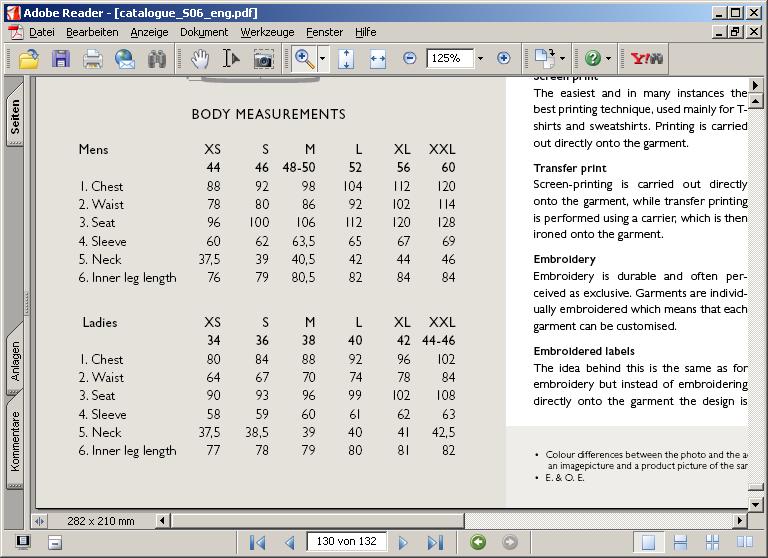Open the Werkzeuge menu
This screenshot has height=558, width=768.
point(267,32)
